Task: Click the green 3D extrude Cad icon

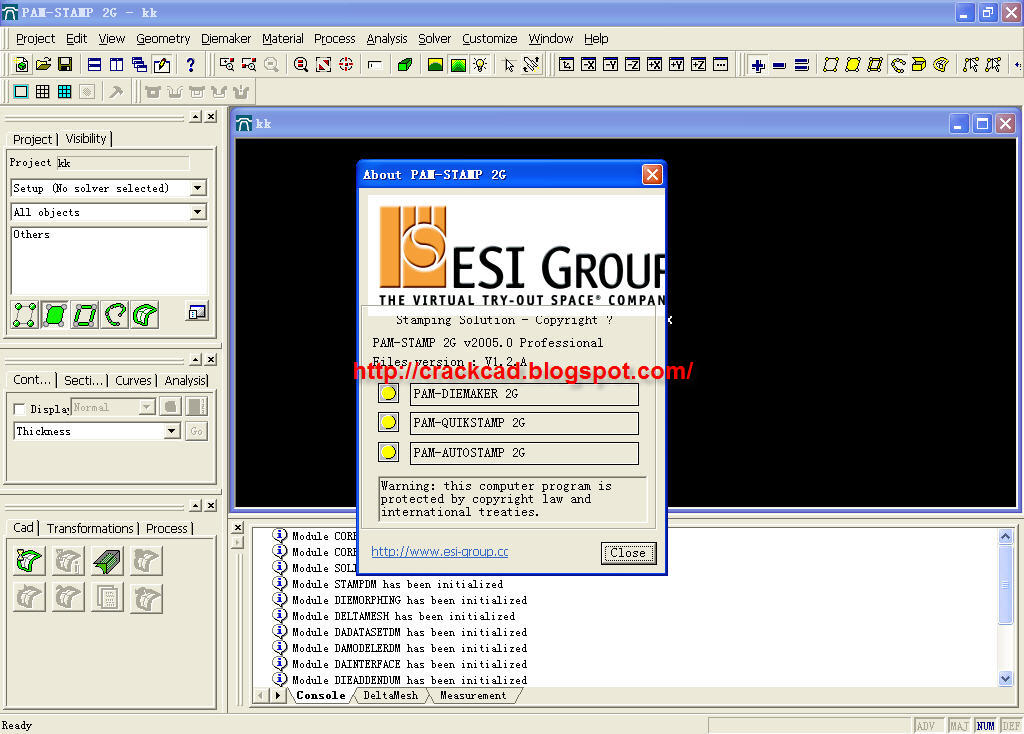Action: tap(107, 560)
